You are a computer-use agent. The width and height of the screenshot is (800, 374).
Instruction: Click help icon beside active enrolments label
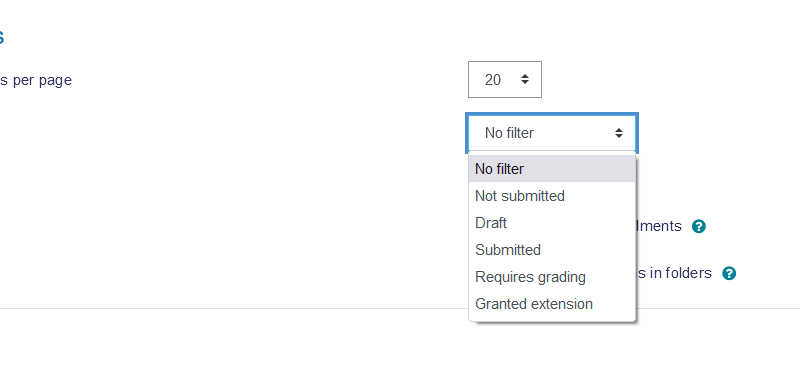point(698,227)
